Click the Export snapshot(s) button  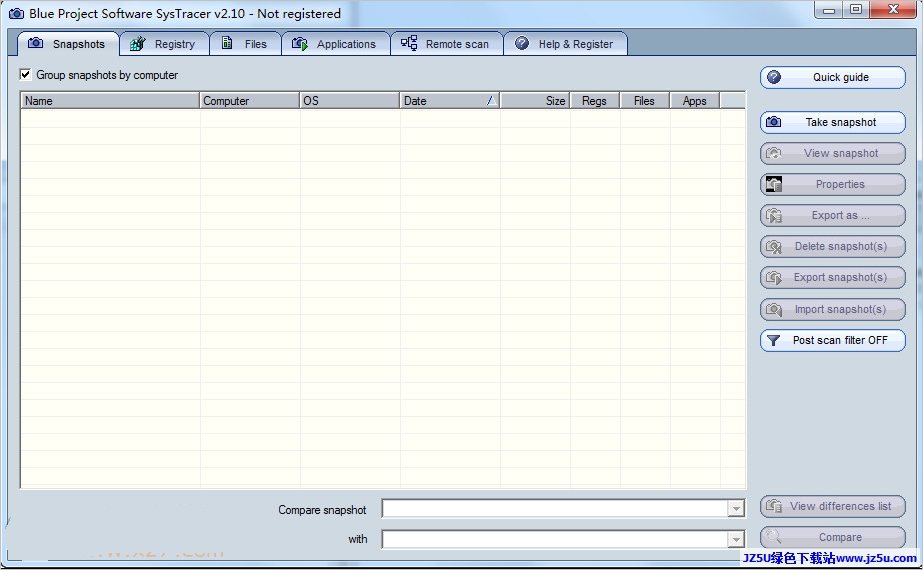pos(833,277)
